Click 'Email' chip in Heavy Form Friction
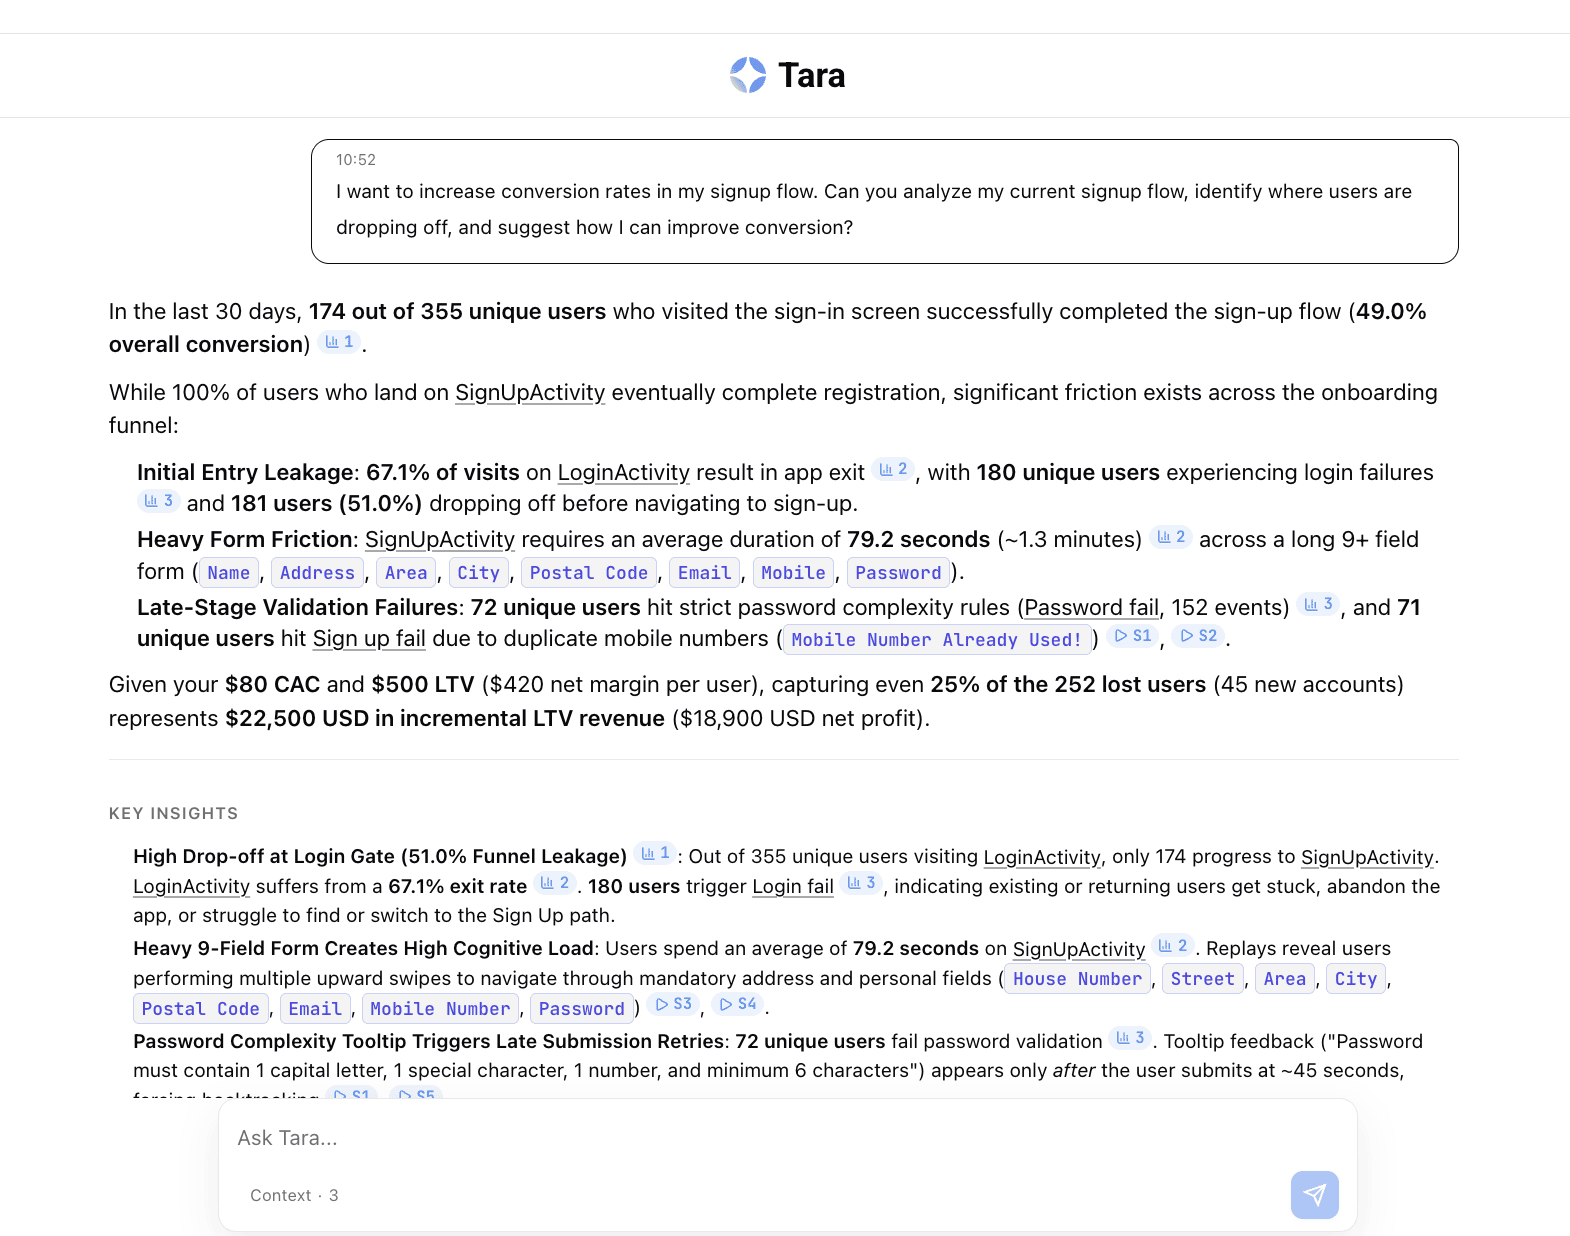Viewport: 1570px width, 1236px height. (x=704, y=573)
